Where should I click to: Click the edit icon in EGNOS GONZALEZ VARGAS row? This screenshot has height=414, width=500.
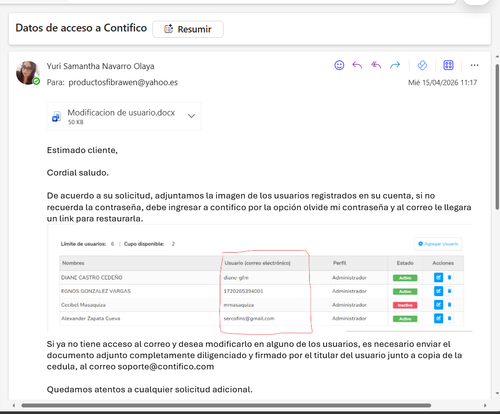(438, 291)
